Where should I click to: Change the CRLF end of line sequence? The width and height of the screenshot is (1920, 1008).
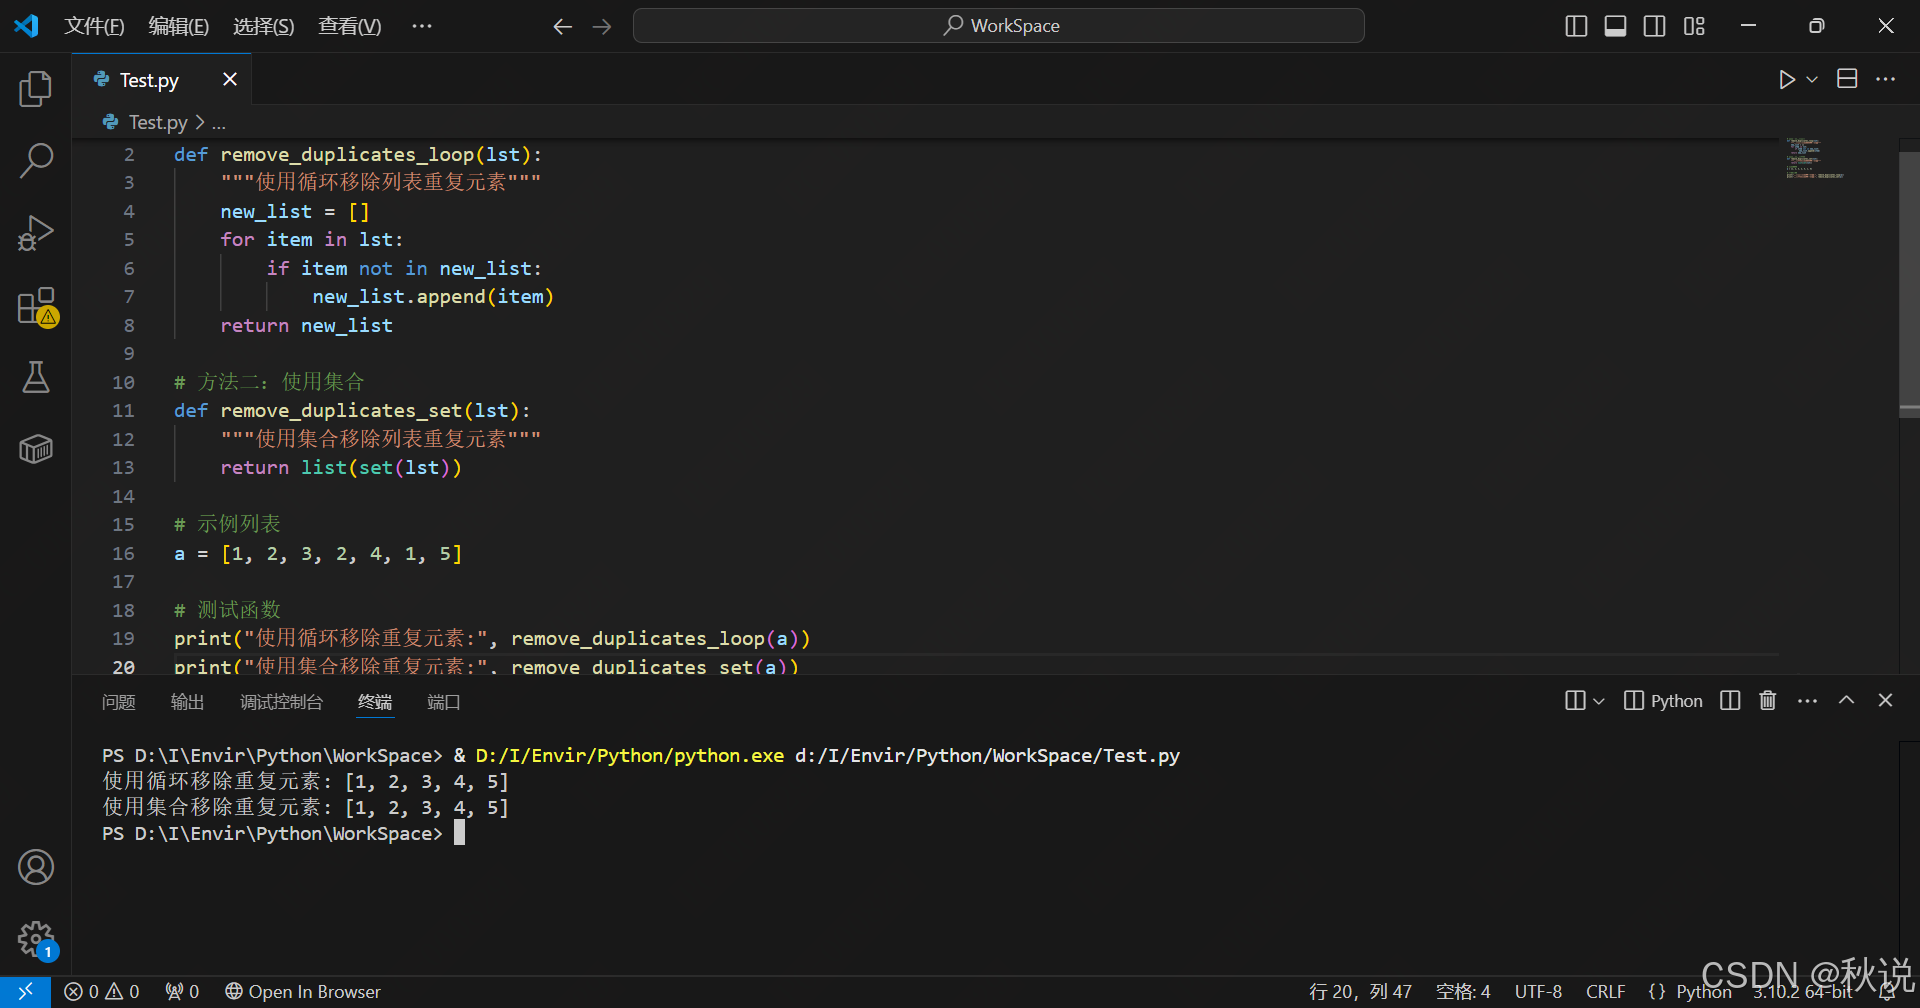(1606, 992)
